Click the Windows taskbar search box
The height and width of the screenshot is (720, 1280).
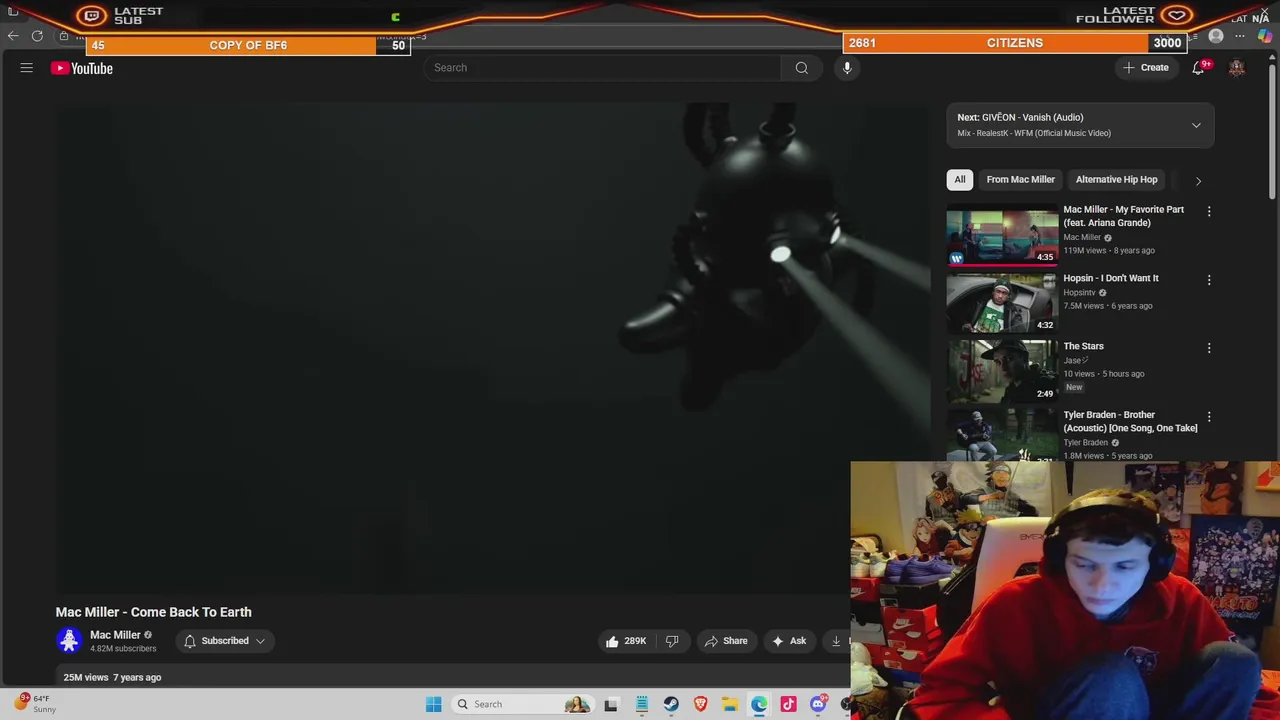pos(522,704)
